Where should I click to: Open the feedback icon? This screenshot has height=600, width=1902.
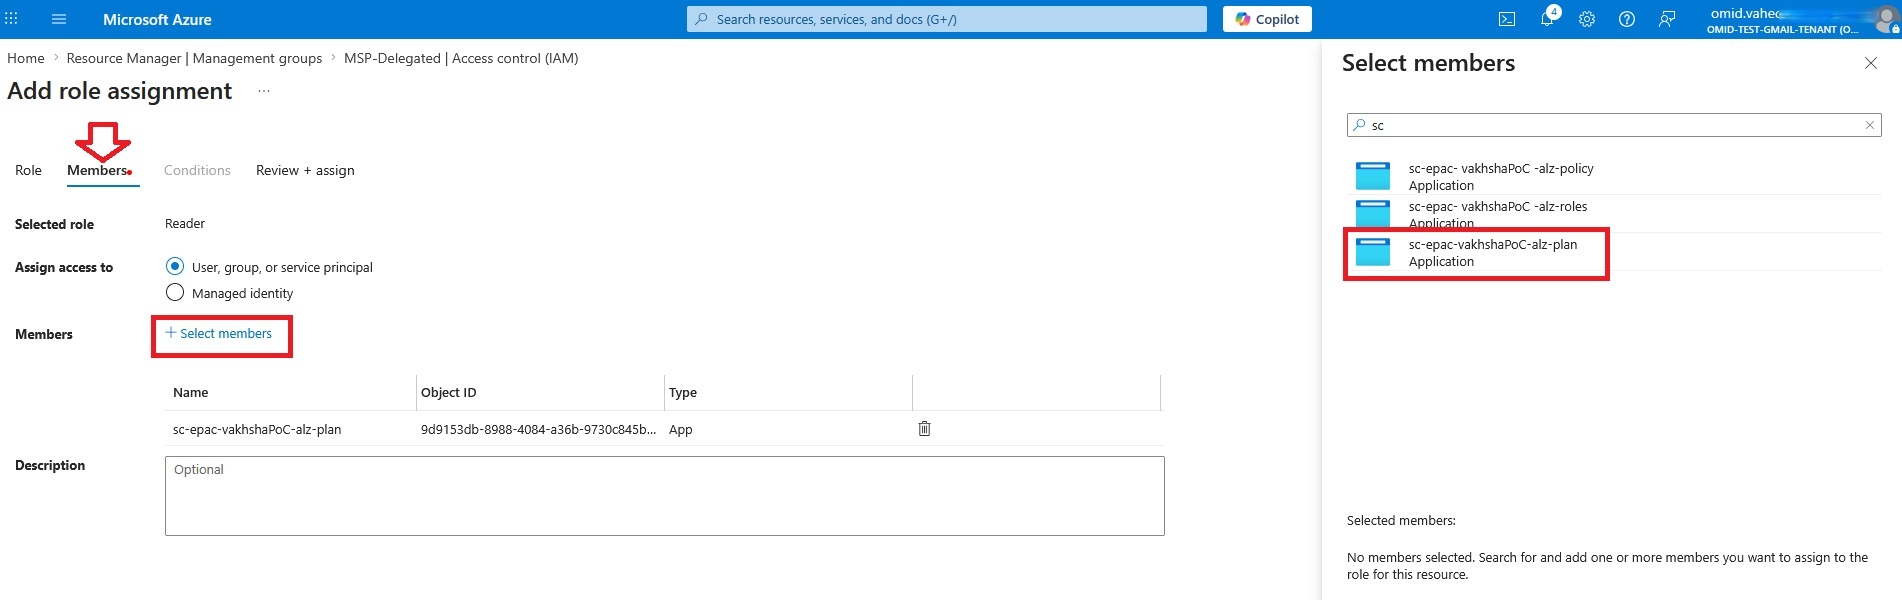[1667, 19]
